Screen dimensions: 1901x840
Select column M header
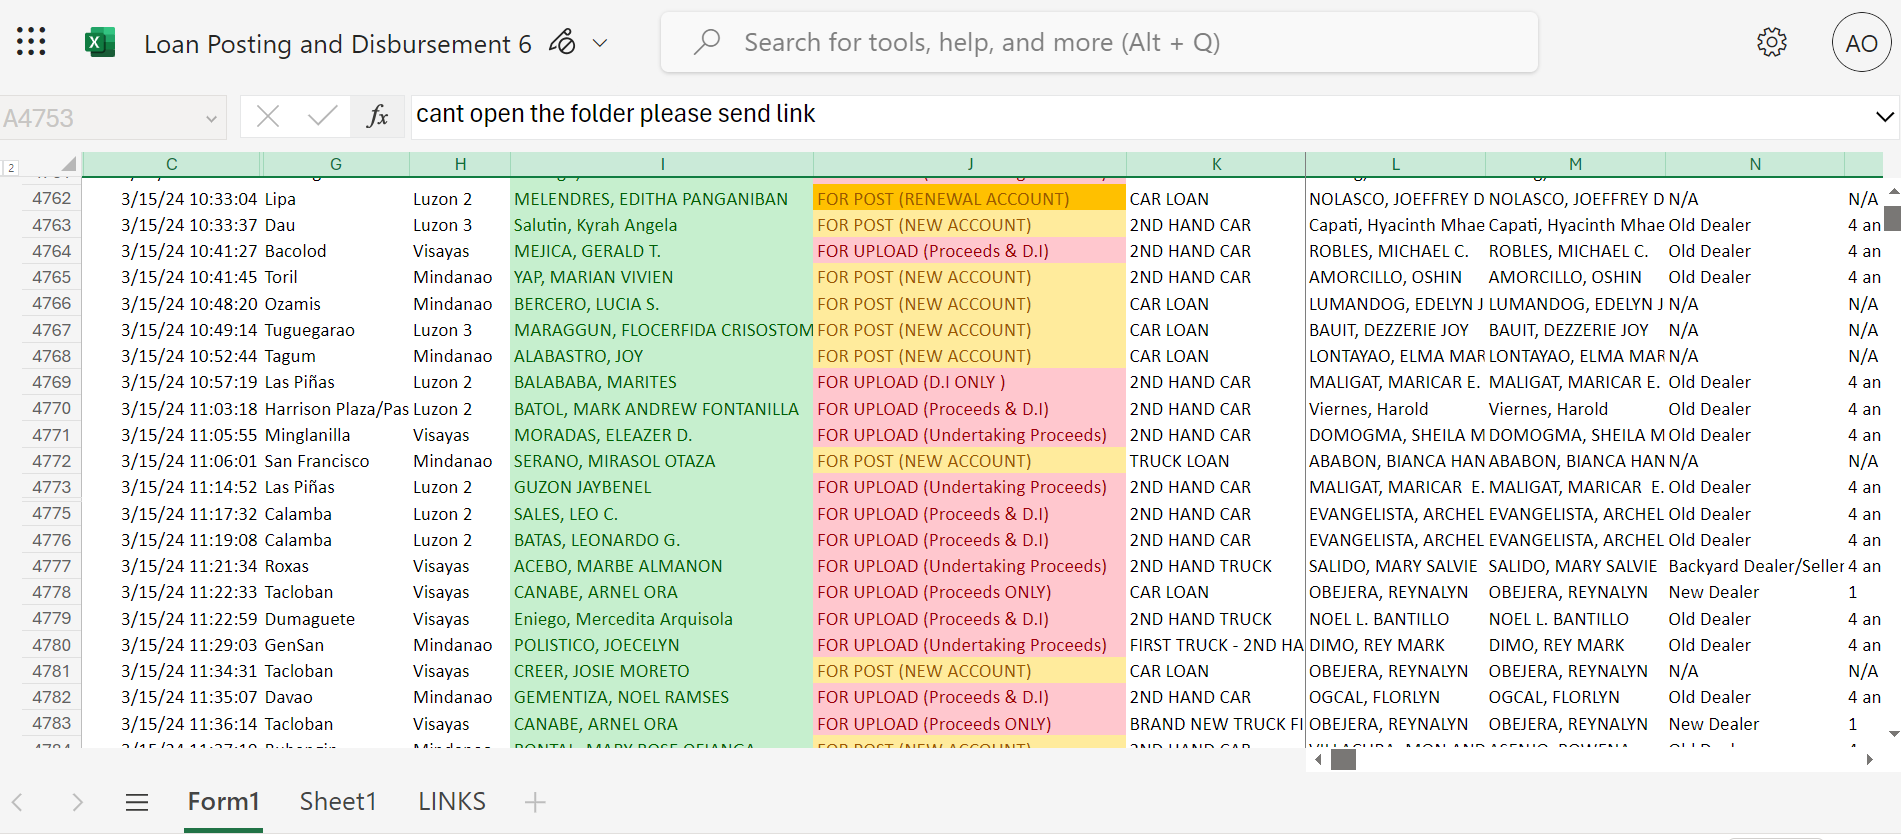1575,164
